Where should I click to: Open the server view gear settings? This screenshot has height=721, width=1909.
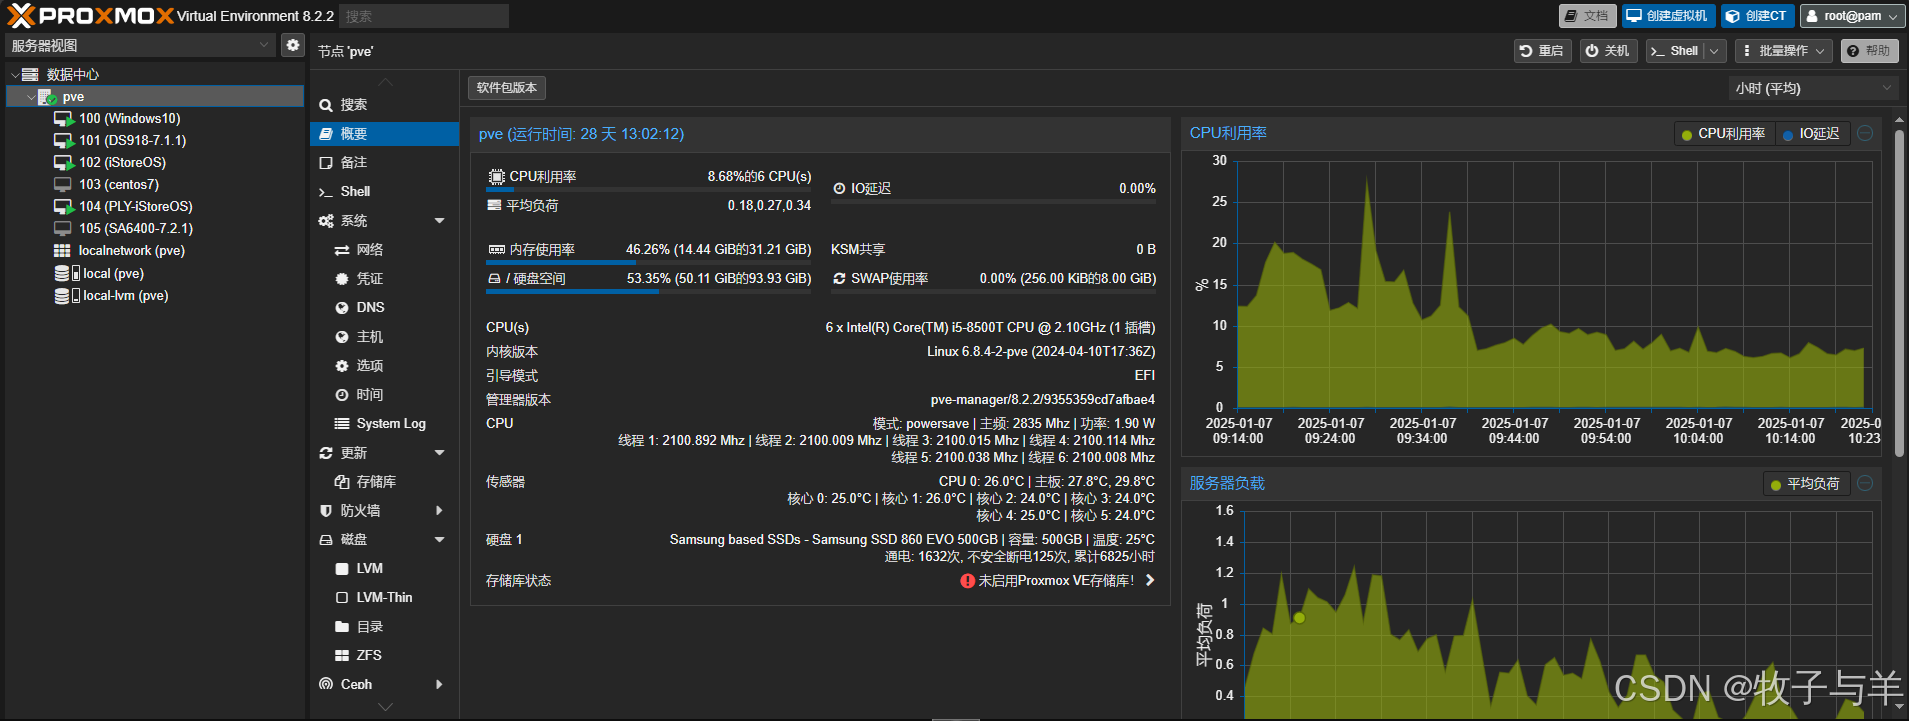[x=292, y=45]
